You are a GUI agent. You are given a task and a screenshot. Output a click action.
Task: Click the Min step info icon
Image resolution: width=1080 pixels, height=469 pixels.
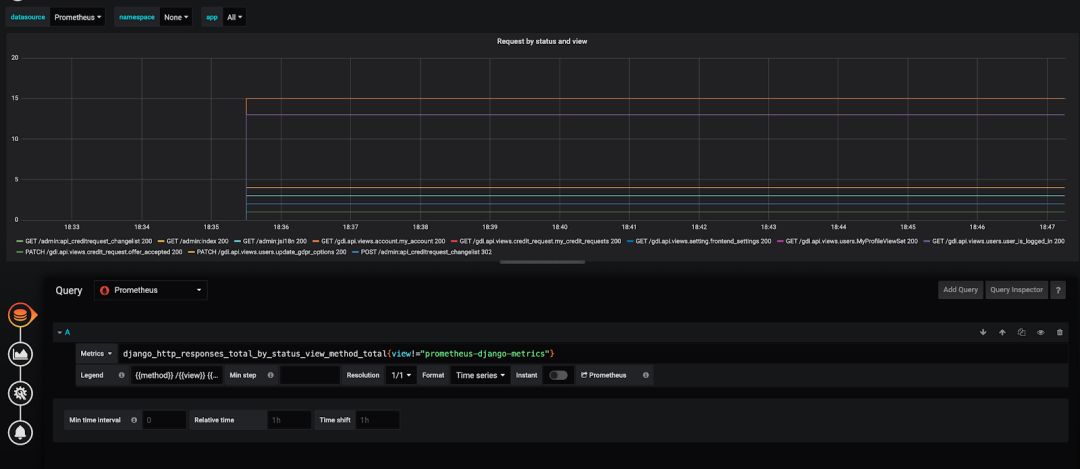[x=270, y=375]
